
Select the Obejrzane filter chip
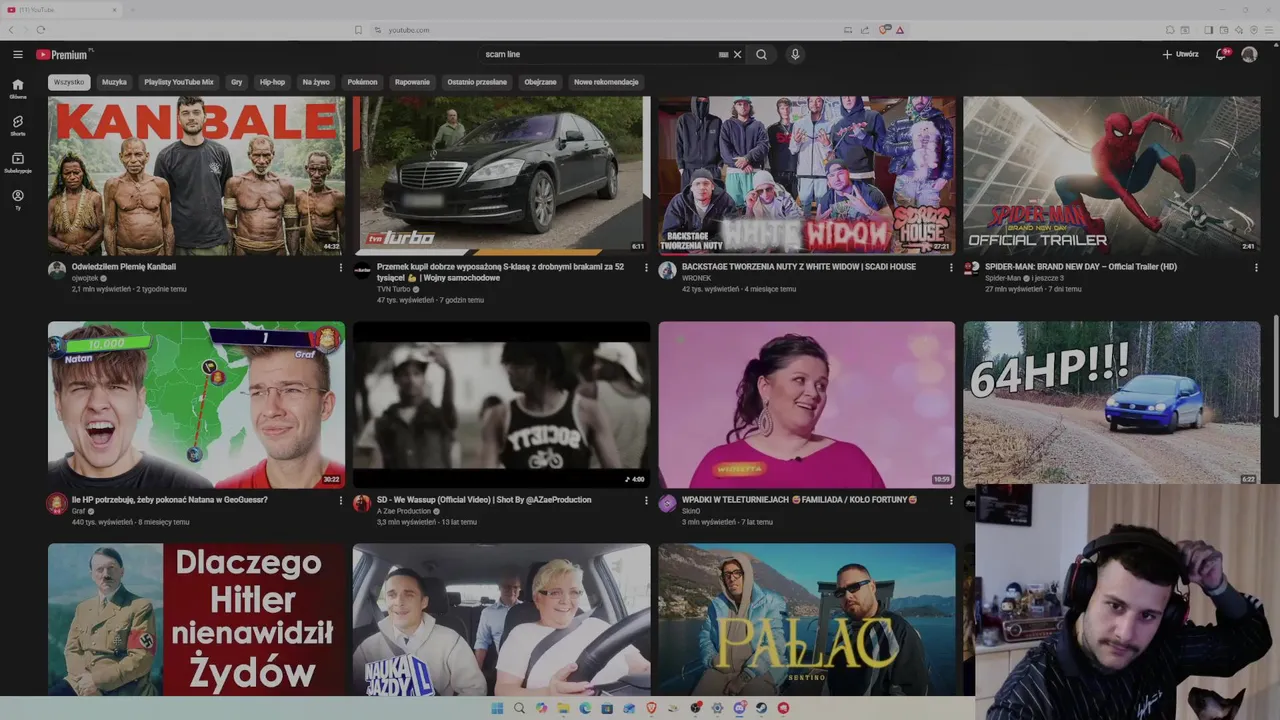tap(540, 82)
